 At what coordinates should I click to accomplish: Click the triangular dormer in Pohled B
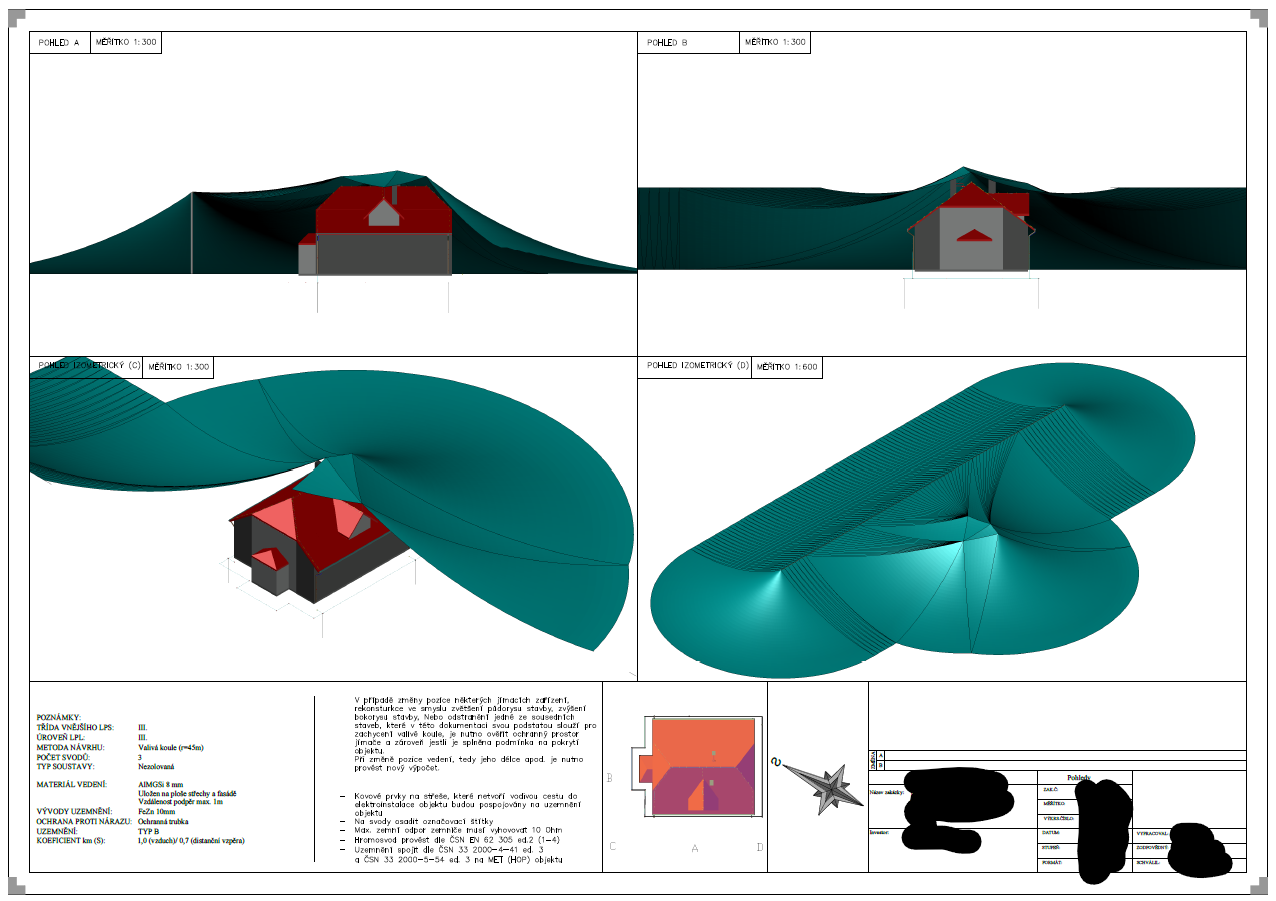[970, 235]
